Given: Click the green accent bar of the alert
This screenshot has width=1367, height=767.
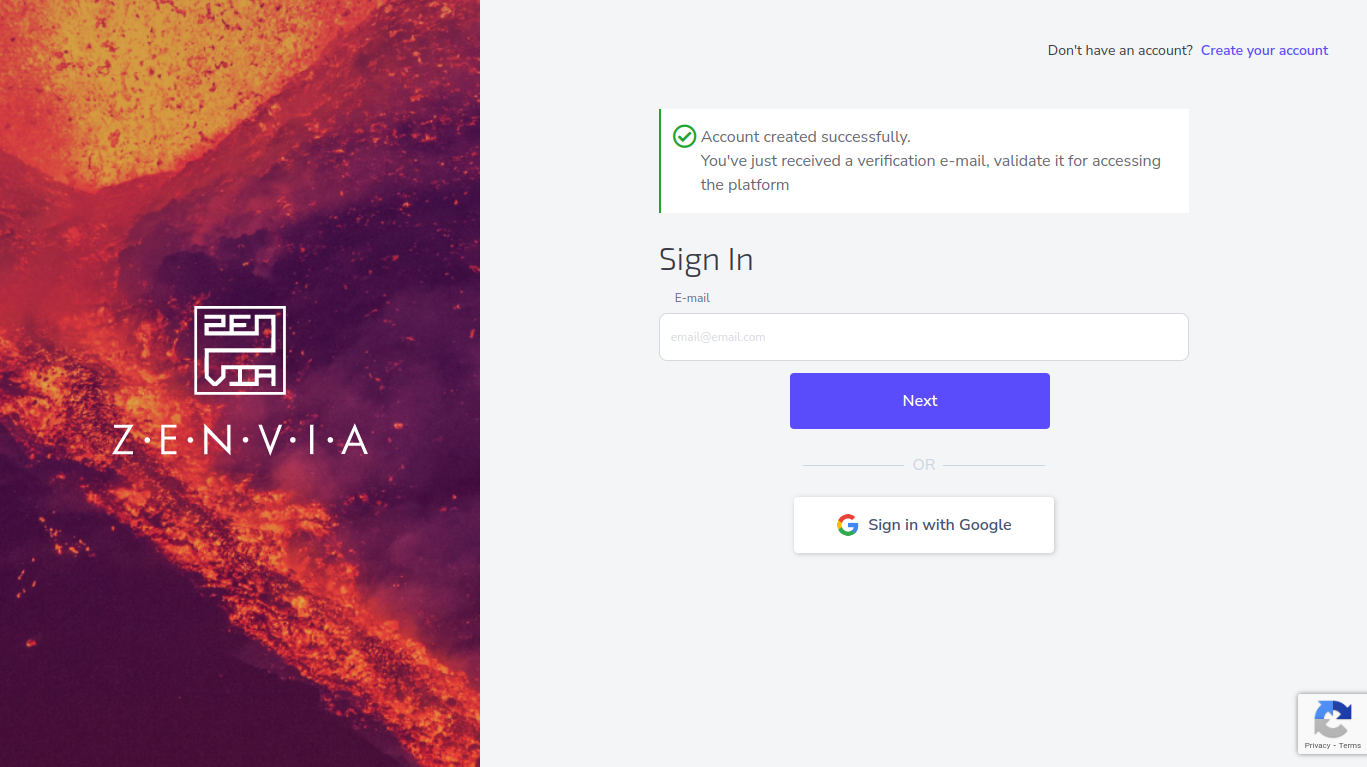Looking at the screenshot, I should pos(660,161).
